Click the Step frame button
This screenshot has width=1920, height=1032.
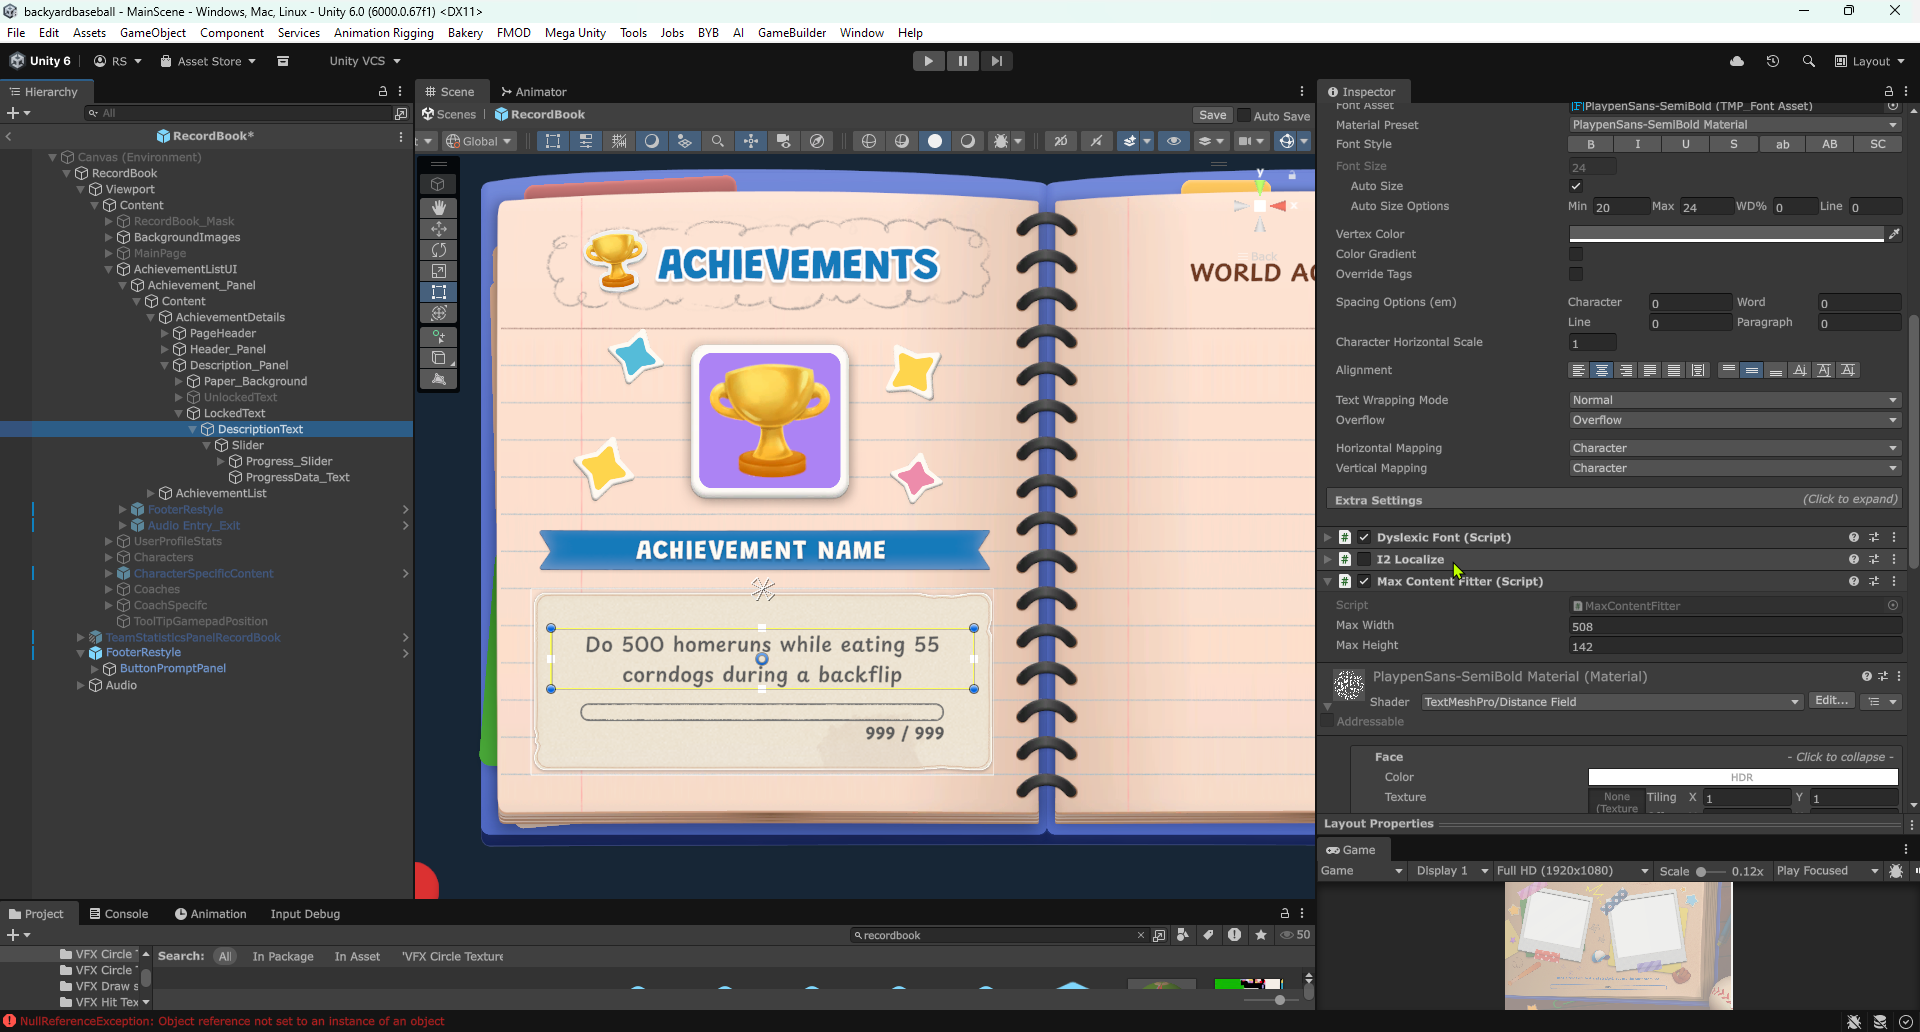(997, 61)
